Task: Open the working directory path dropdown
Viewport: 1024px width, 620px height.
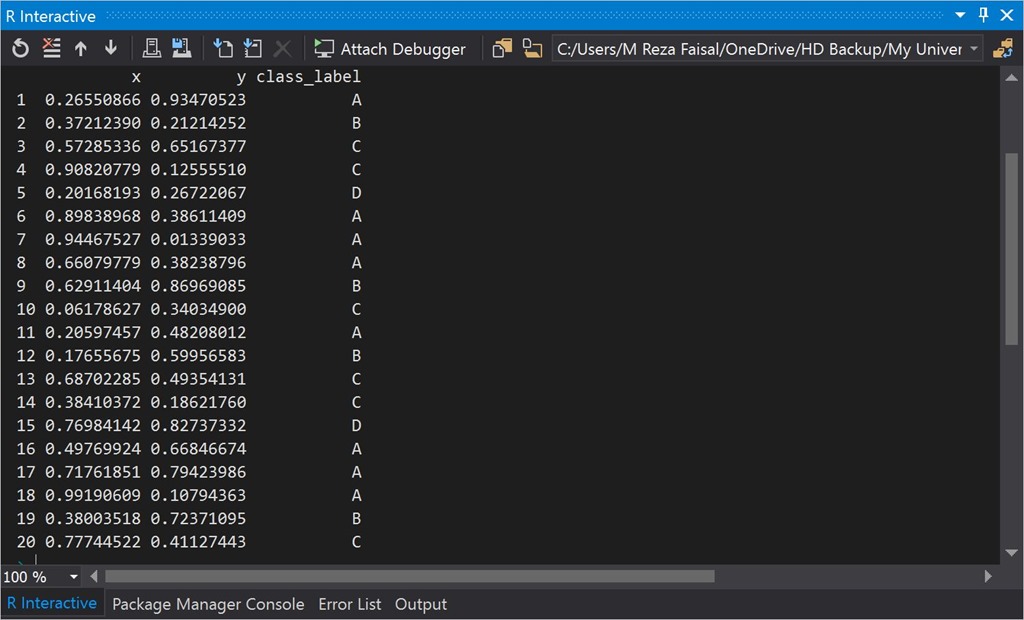Action: [x=974, y=49]
